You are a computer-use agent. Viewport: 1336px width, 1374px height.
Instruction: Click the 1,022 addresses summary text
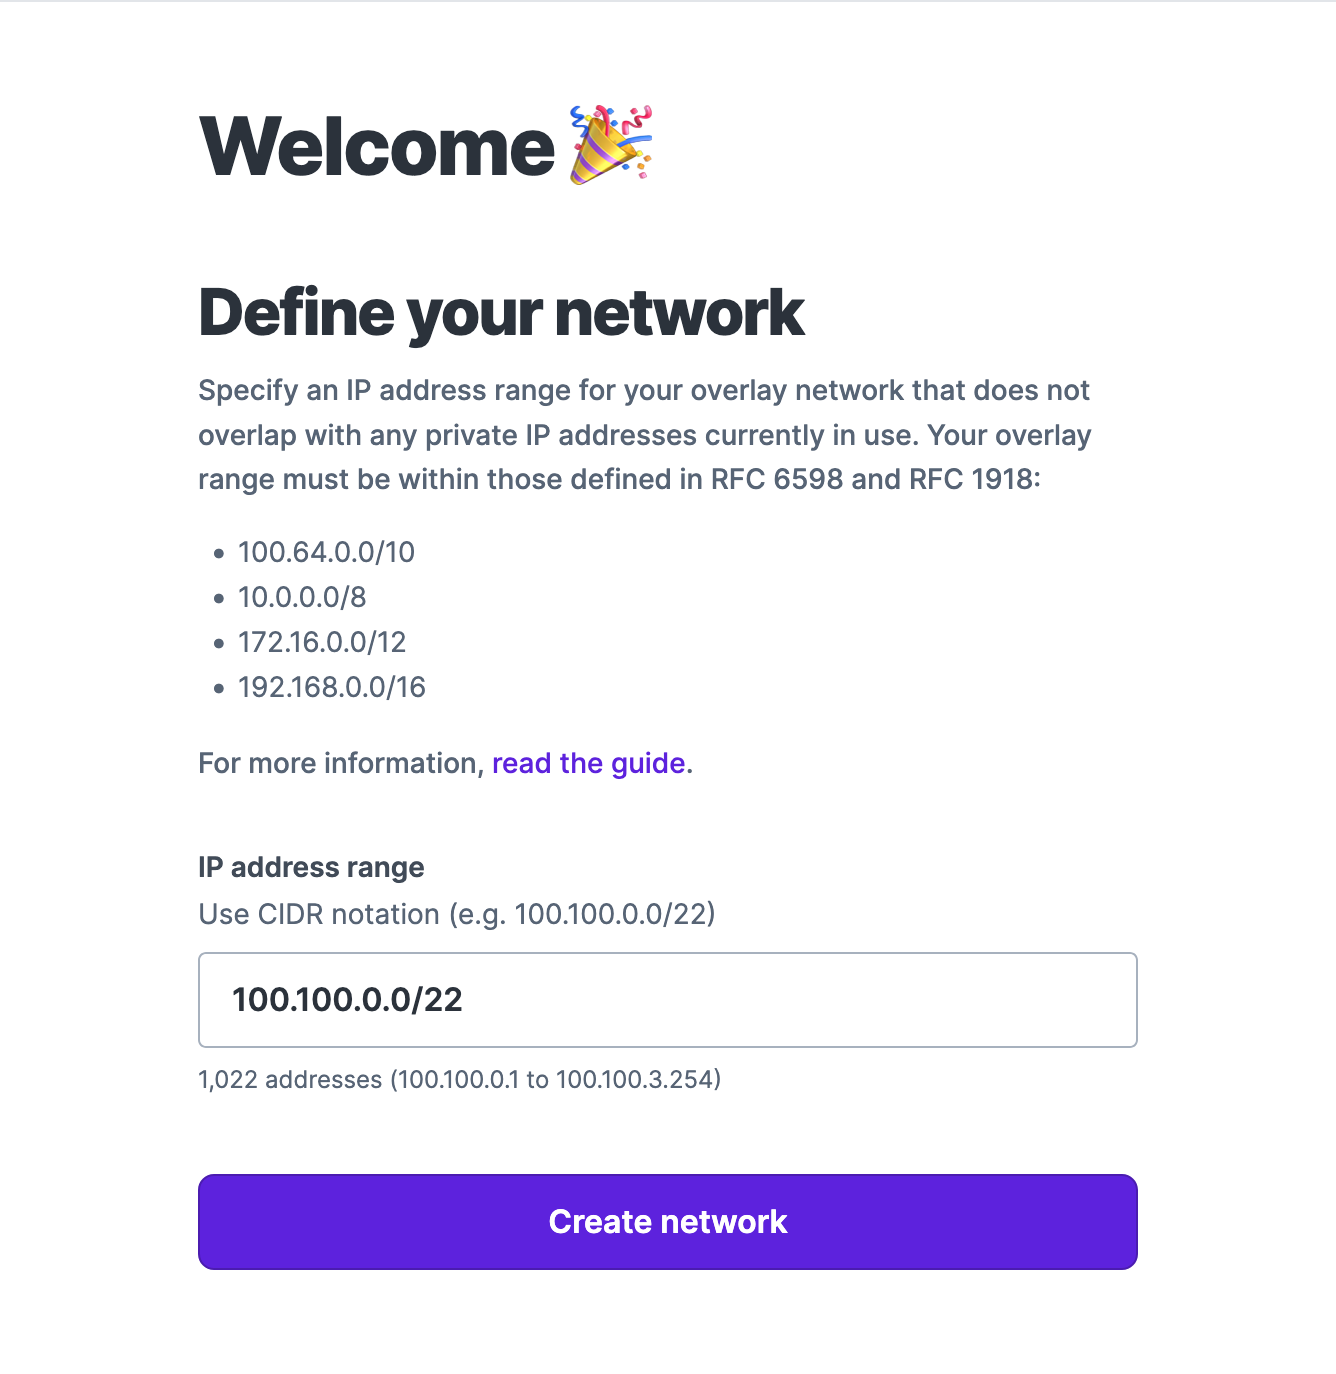460,1079
